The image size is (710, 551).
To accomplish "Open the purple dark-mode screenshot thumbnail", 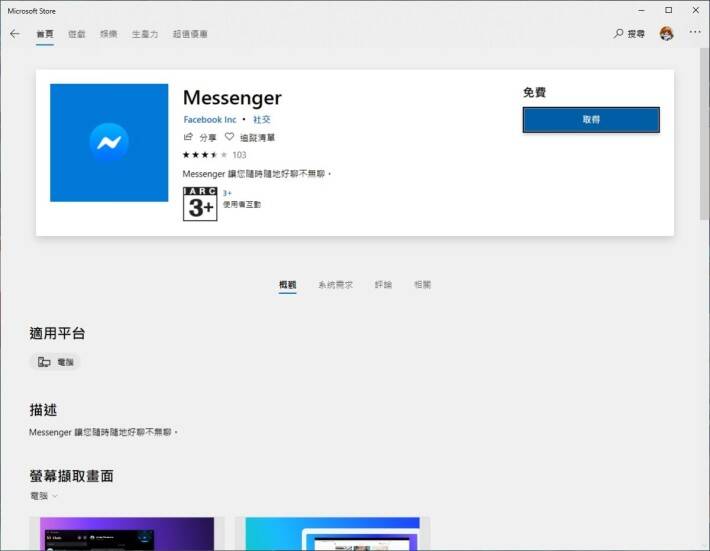I will (127, 534).
